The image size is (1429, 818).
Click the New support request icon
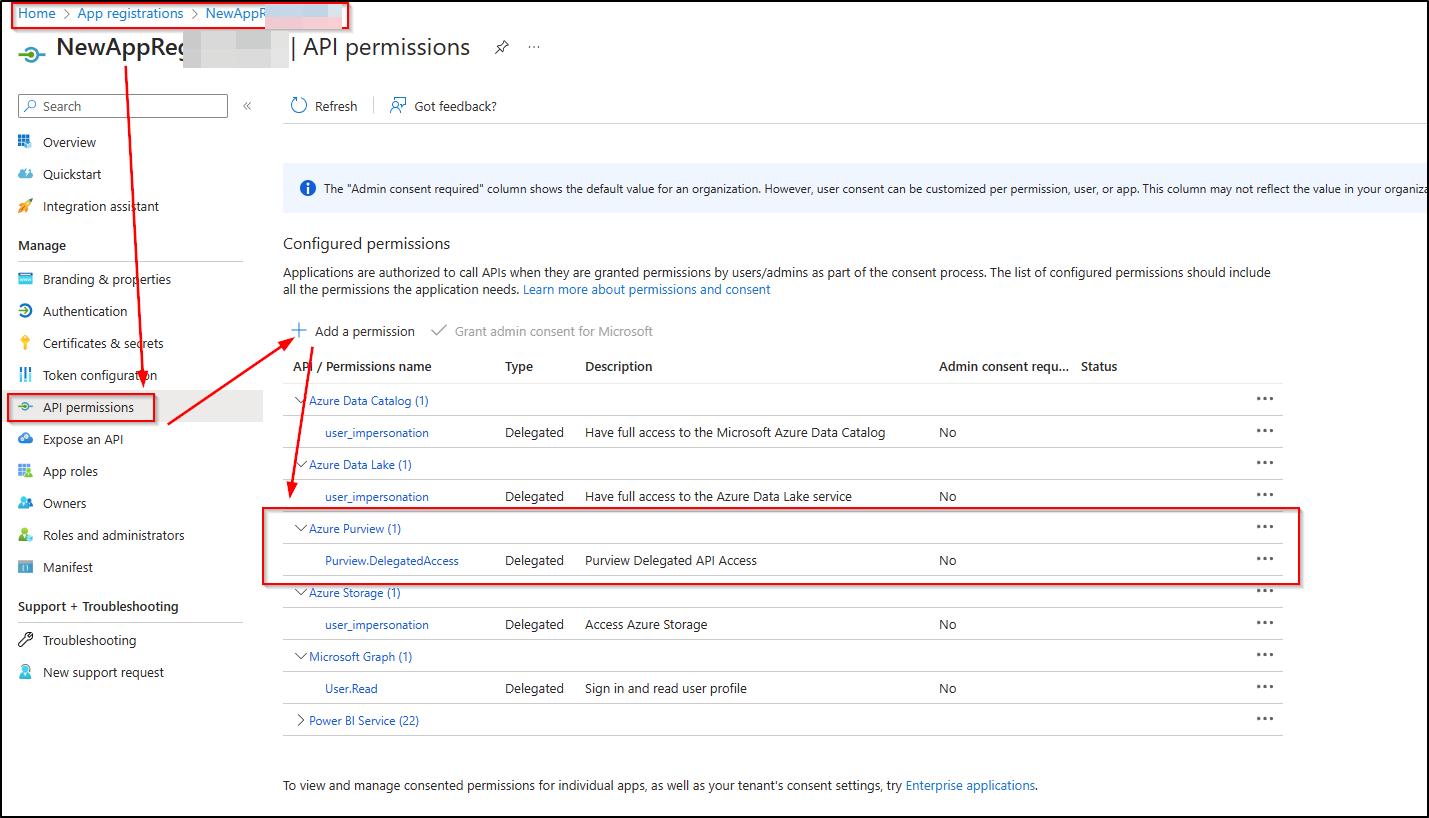[26, 672]
